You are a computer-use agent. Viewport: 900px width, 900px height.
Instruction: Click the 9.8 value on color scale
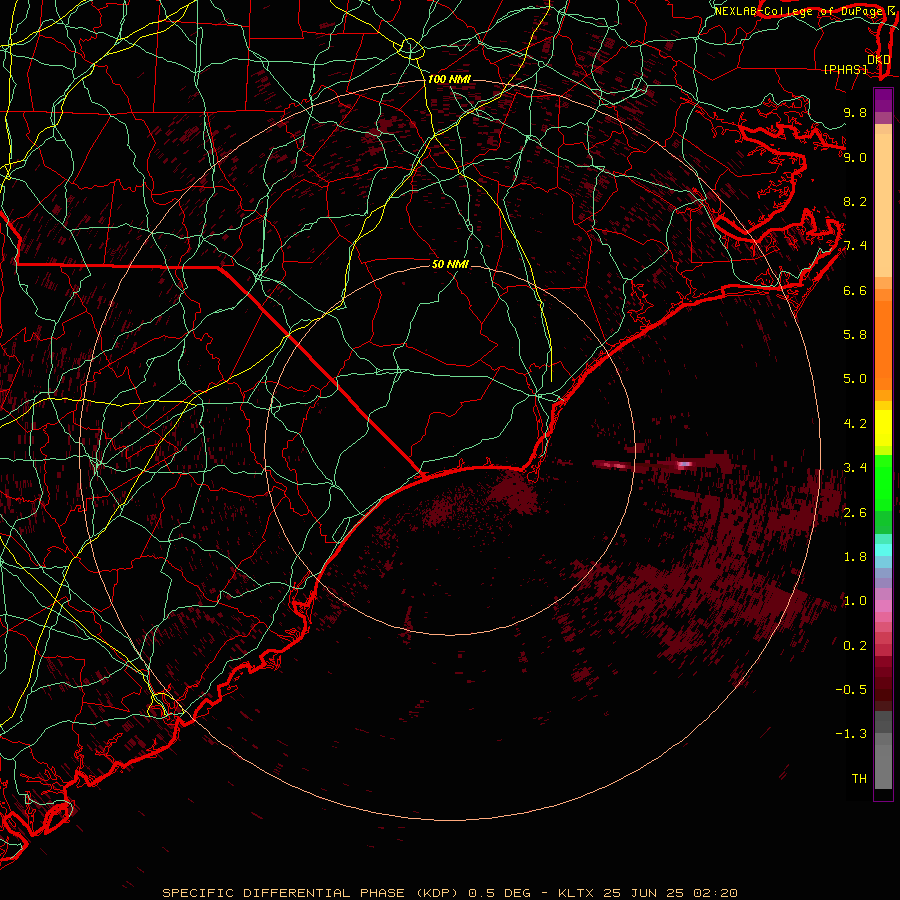click(x=855, y=112)
